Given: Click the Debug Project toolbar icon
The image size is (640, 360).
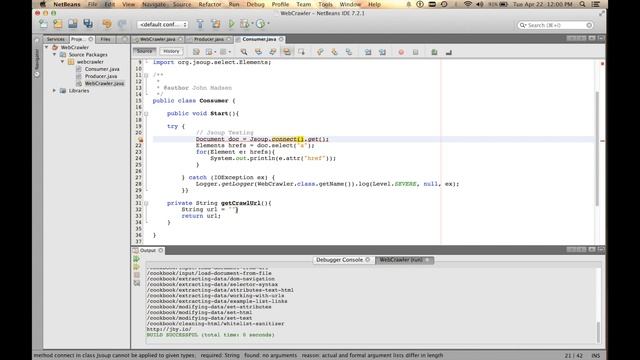Looking at the screenshot, I should (244, 24).
